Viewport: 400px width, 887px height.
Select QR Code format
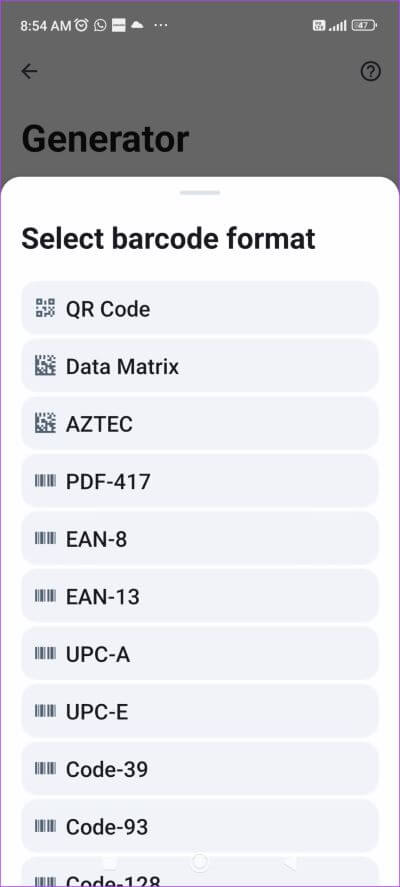pos(200,308)
